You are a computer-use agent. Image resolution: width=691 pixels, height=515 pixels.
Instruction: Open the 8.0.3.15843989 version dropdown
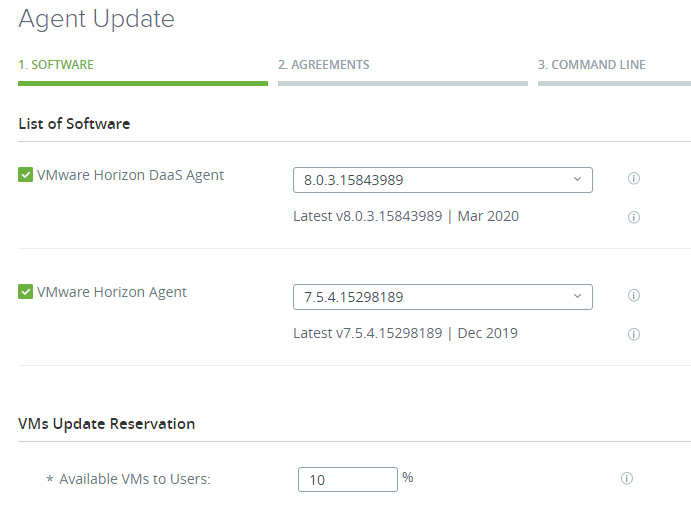(442, 180)
